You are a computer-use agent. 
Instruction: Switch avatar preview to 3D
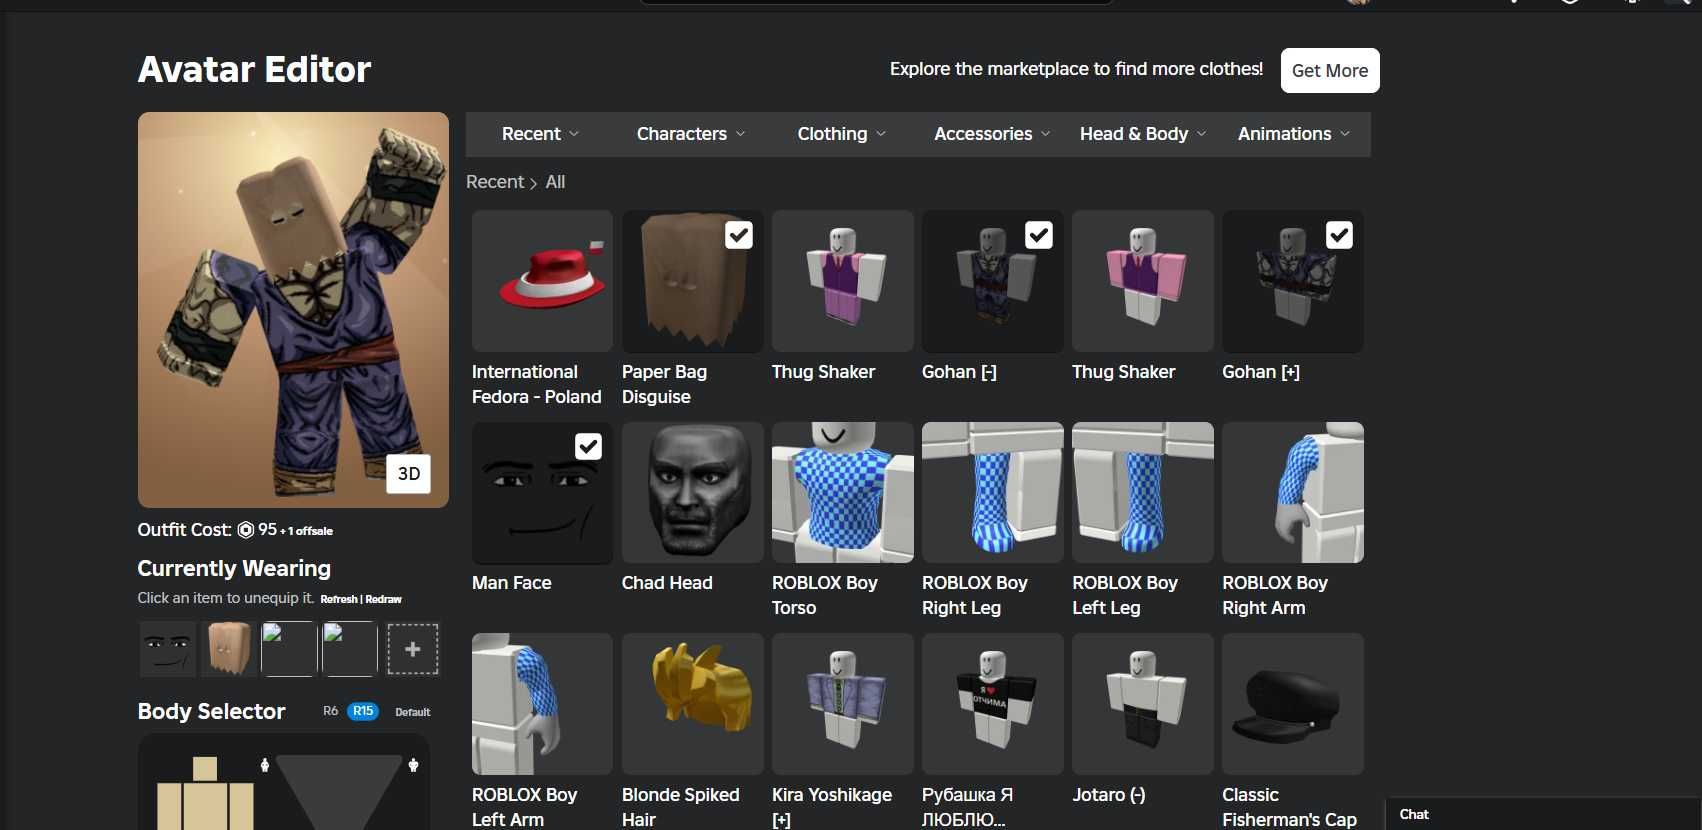[409, 474]
